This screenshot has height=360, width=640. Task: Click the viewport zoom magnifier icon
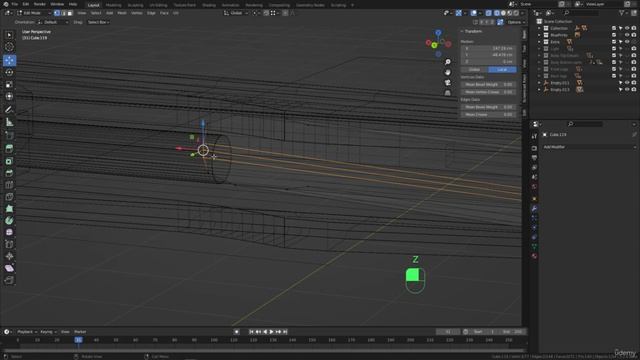(448, 62)
